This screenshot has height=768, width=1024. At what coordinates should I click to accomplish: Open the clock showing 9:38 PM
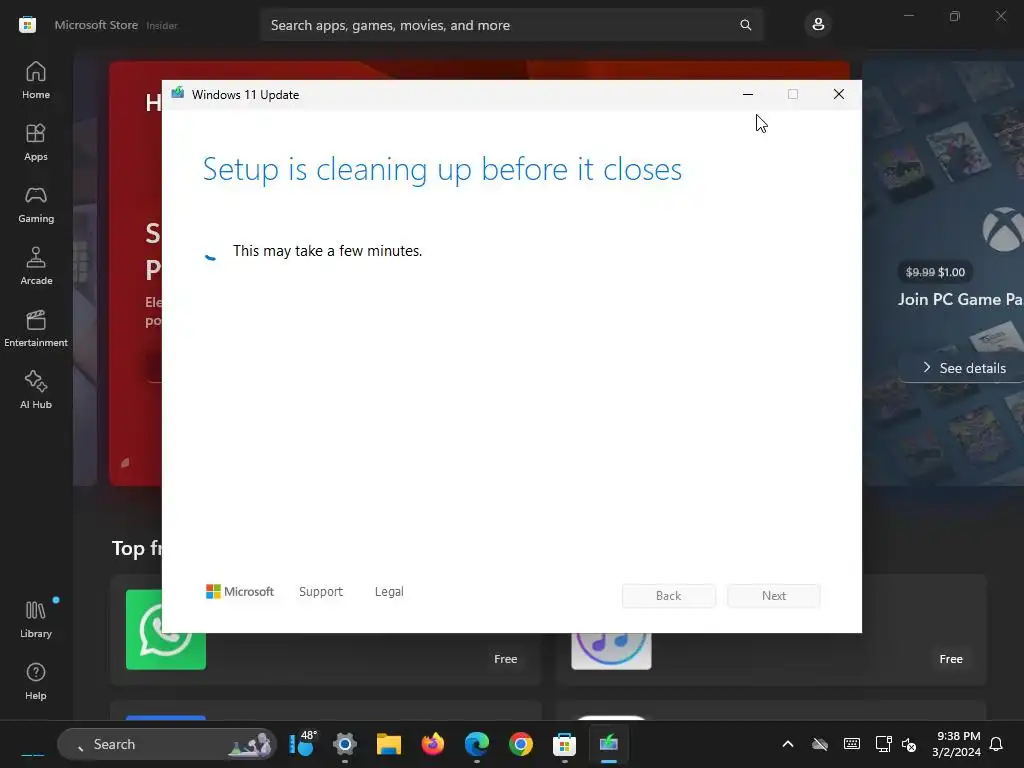pyautogui.click(x=956, y=744)
